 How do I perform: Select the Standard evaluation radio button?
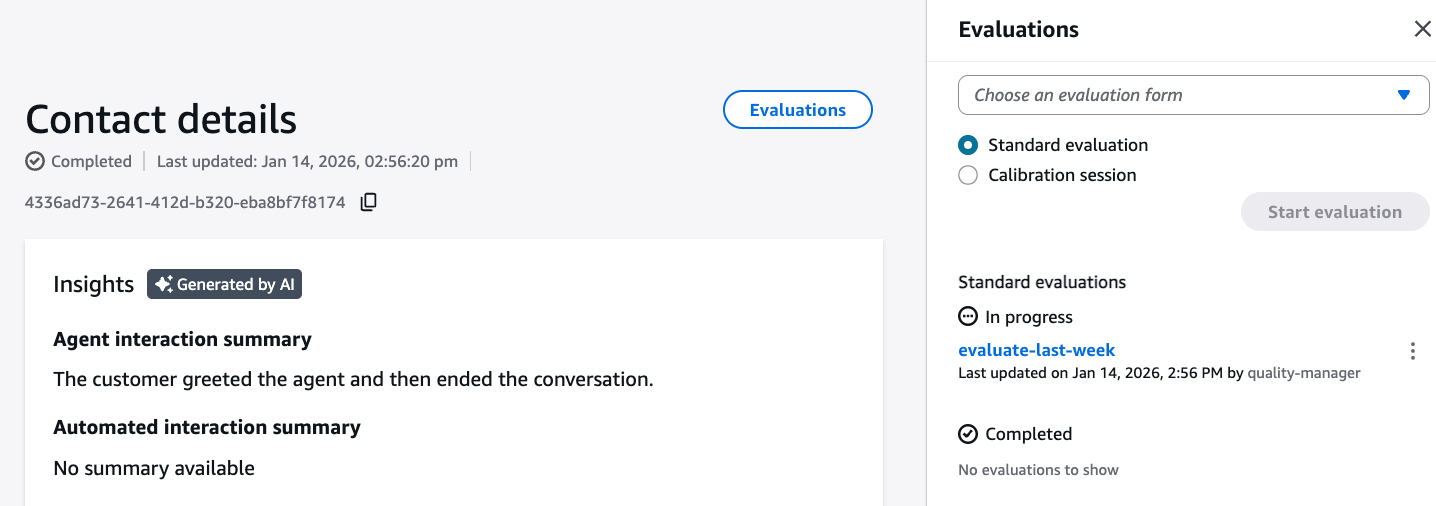[x=968, y=145]
